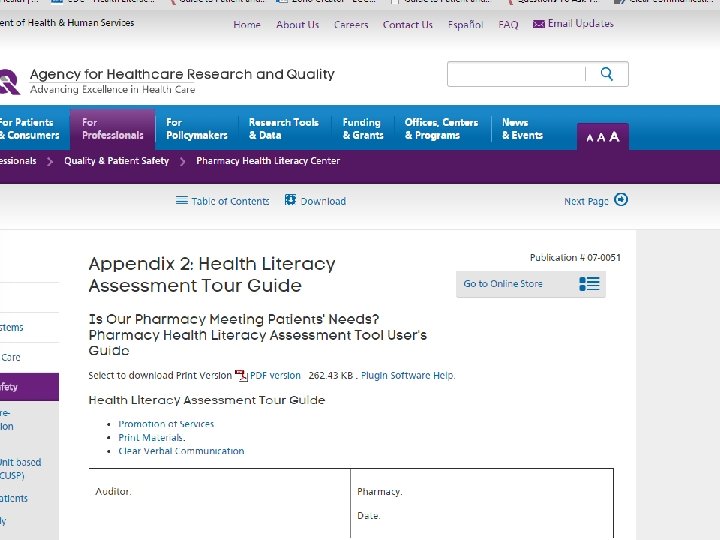Viewport: 720px width, 540px height.
Task: Click the PDF file icon
Action: [x=241, y=375]
